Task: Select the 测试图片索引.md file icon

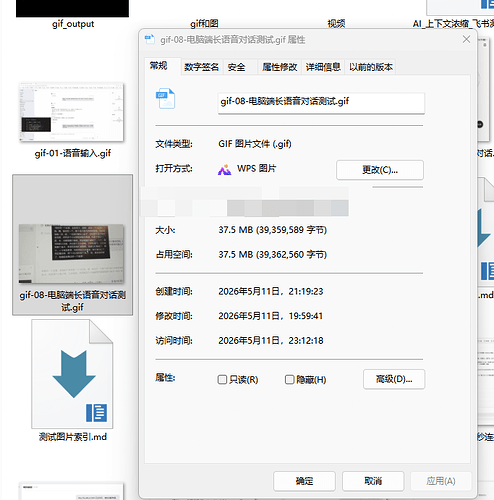Action: 72,374
